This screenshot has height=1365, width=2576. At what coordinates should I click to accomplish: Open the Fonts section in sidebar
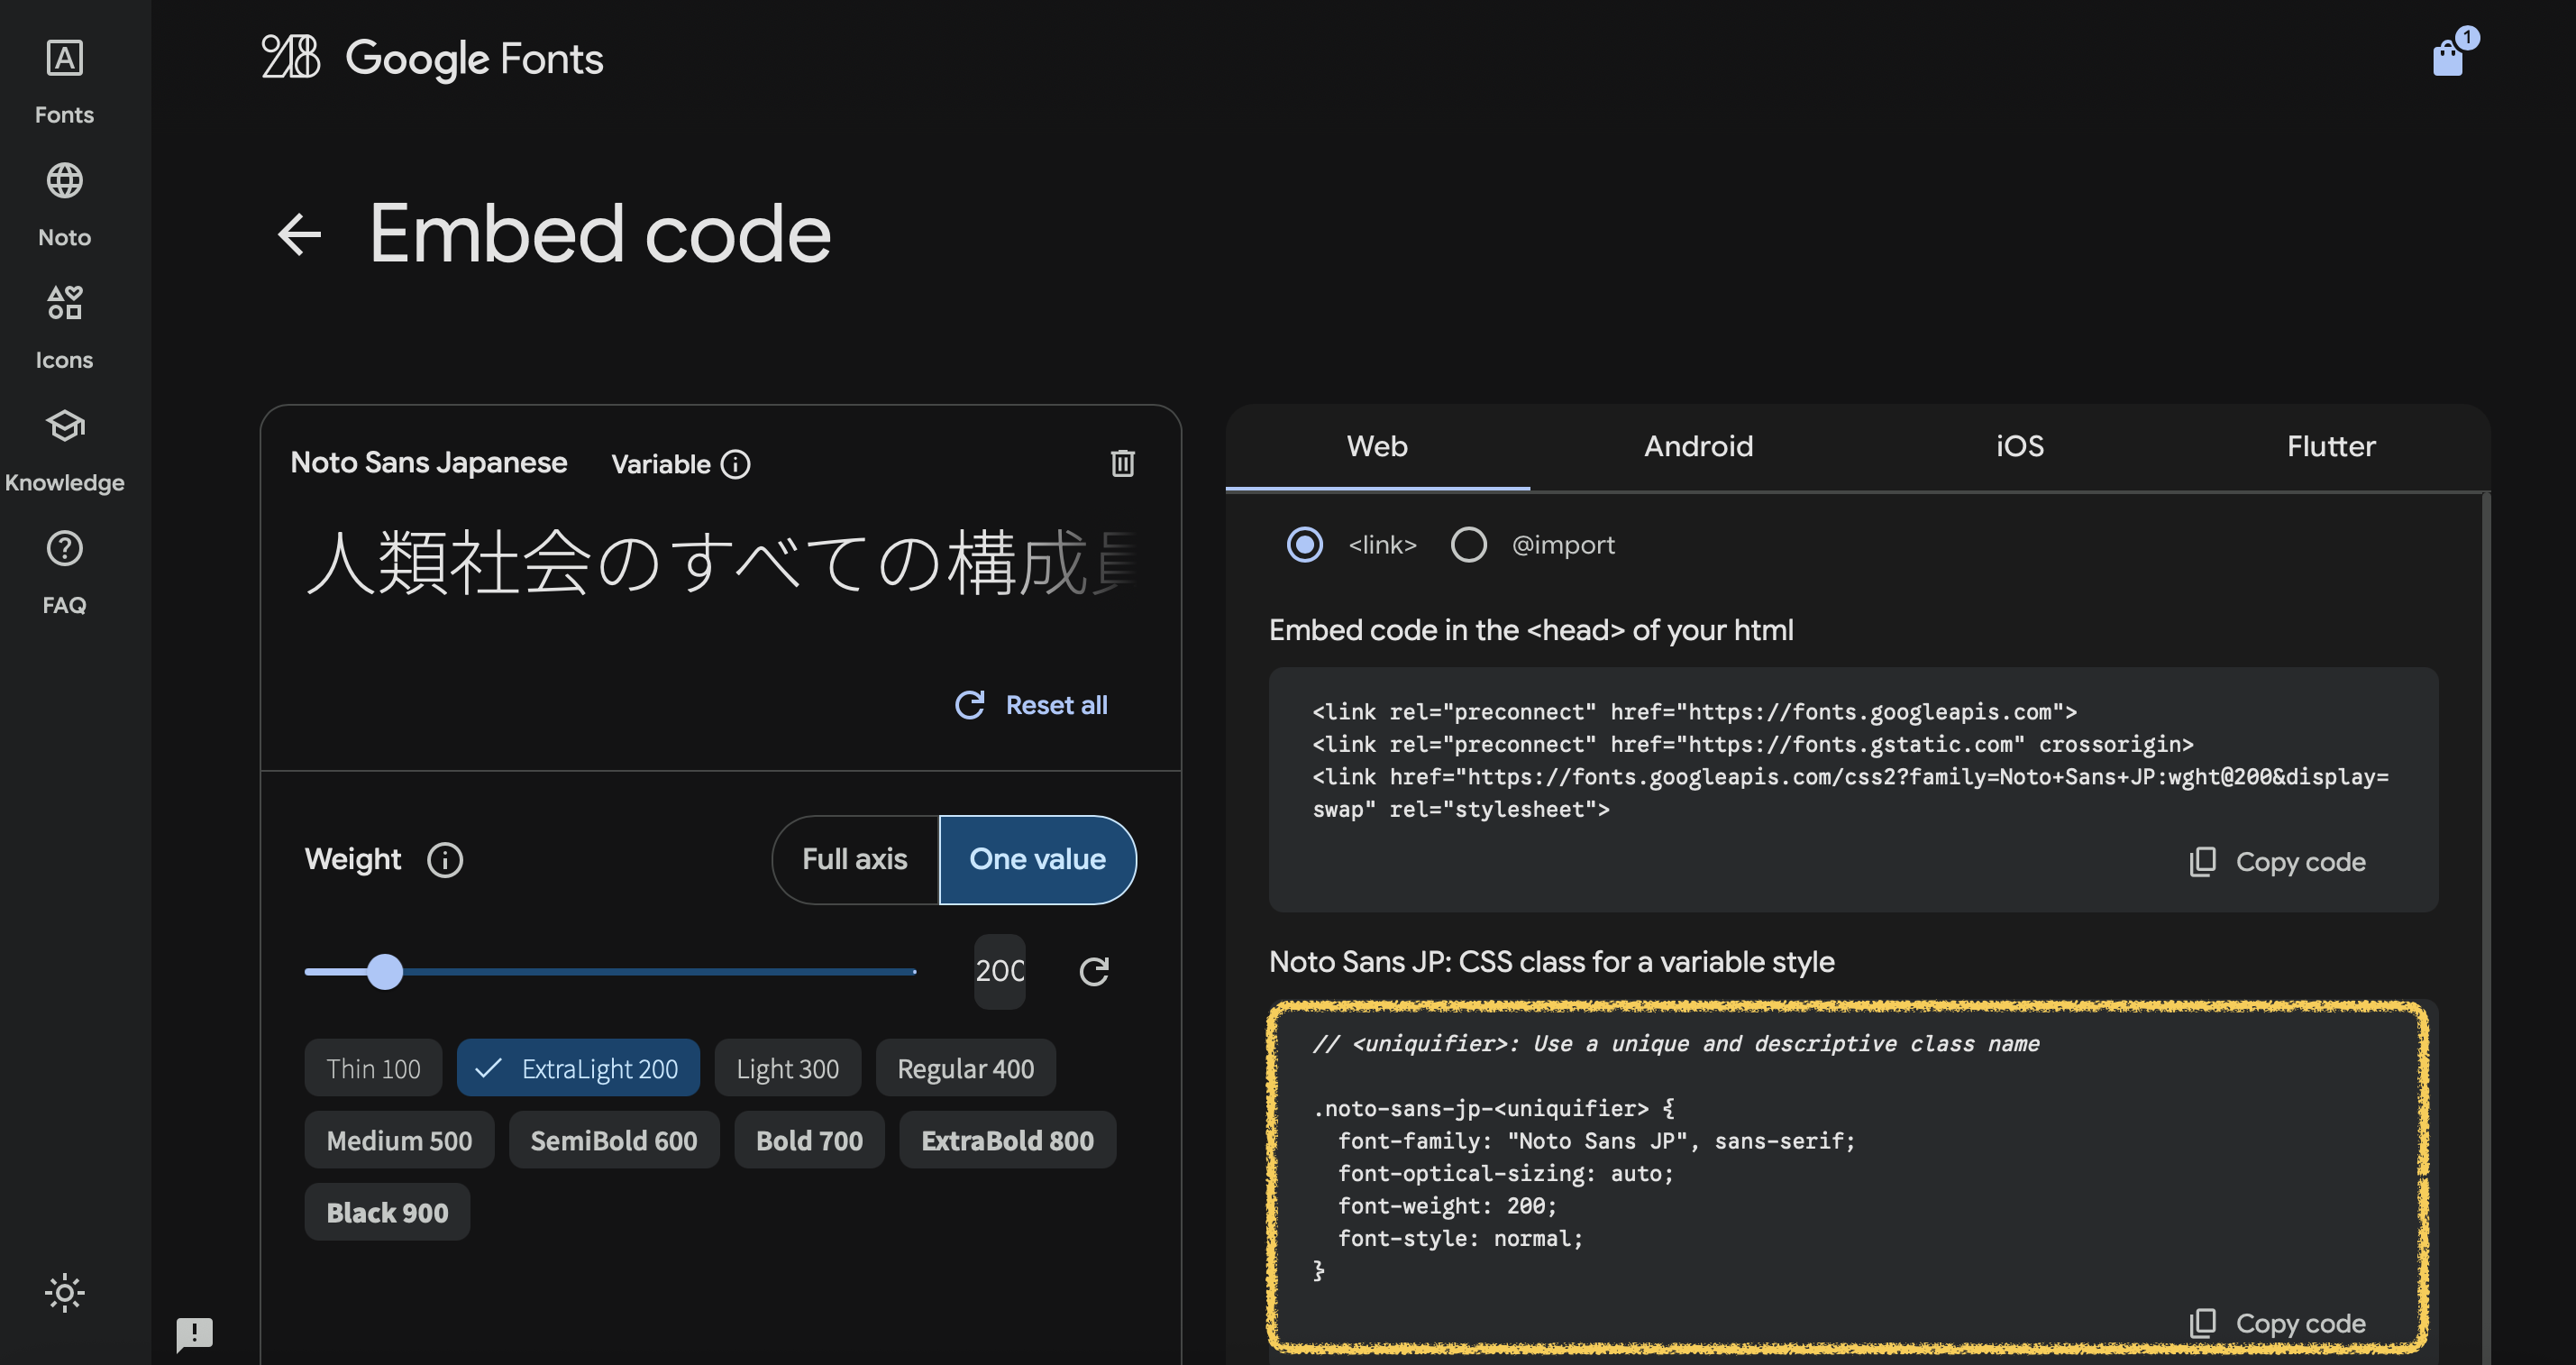pyautogui.click(x=64, y=82)
